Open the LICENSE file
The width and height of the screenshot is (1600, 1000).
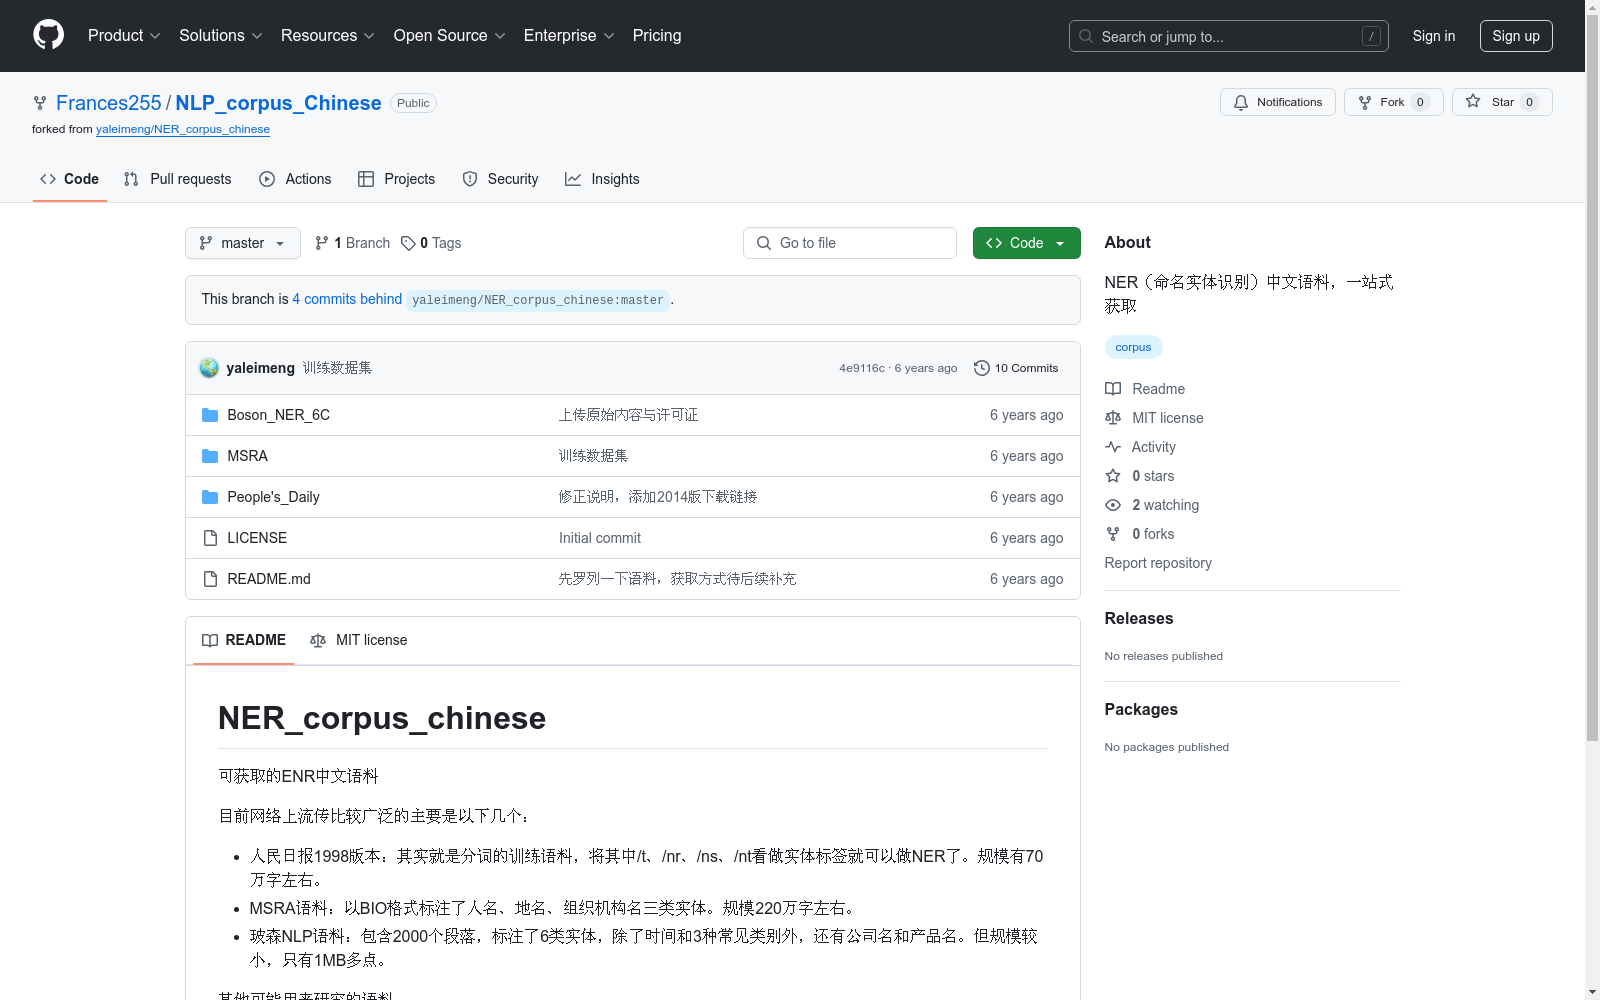(257, 538)
